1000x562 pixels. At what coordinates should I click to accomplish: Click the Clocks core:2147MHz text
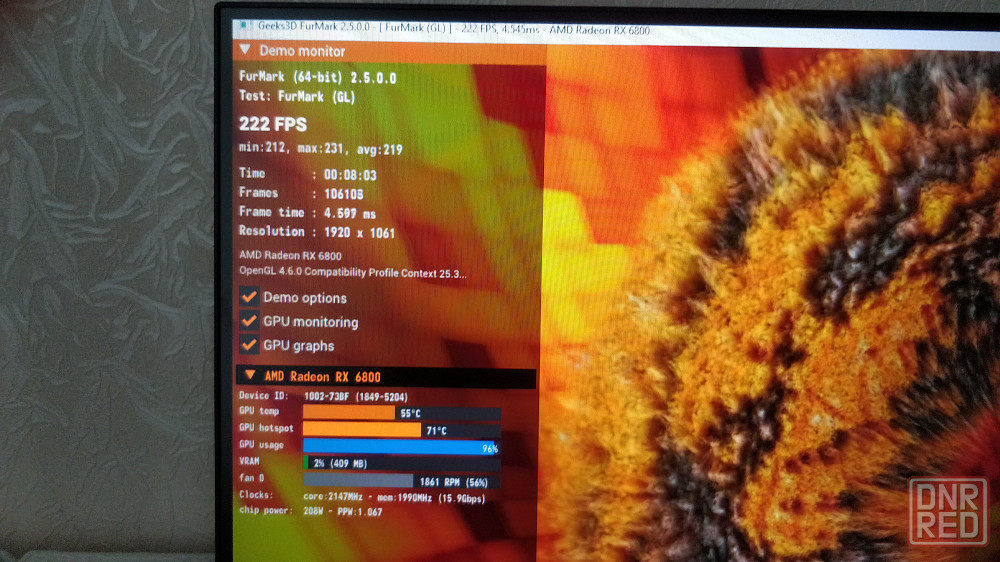click(x=394, y=498)
